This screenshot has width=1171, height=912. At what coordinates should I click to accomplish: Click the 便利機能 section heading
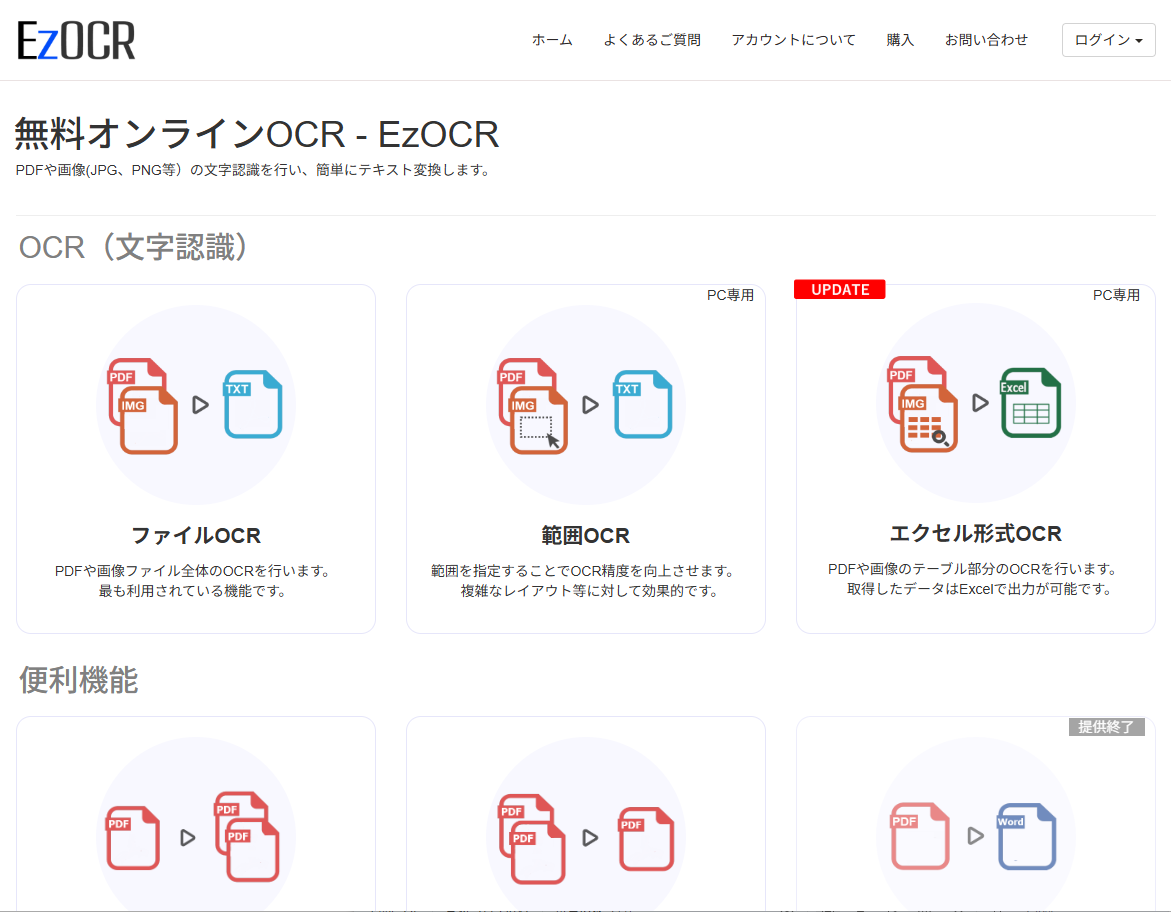(78, 680)
